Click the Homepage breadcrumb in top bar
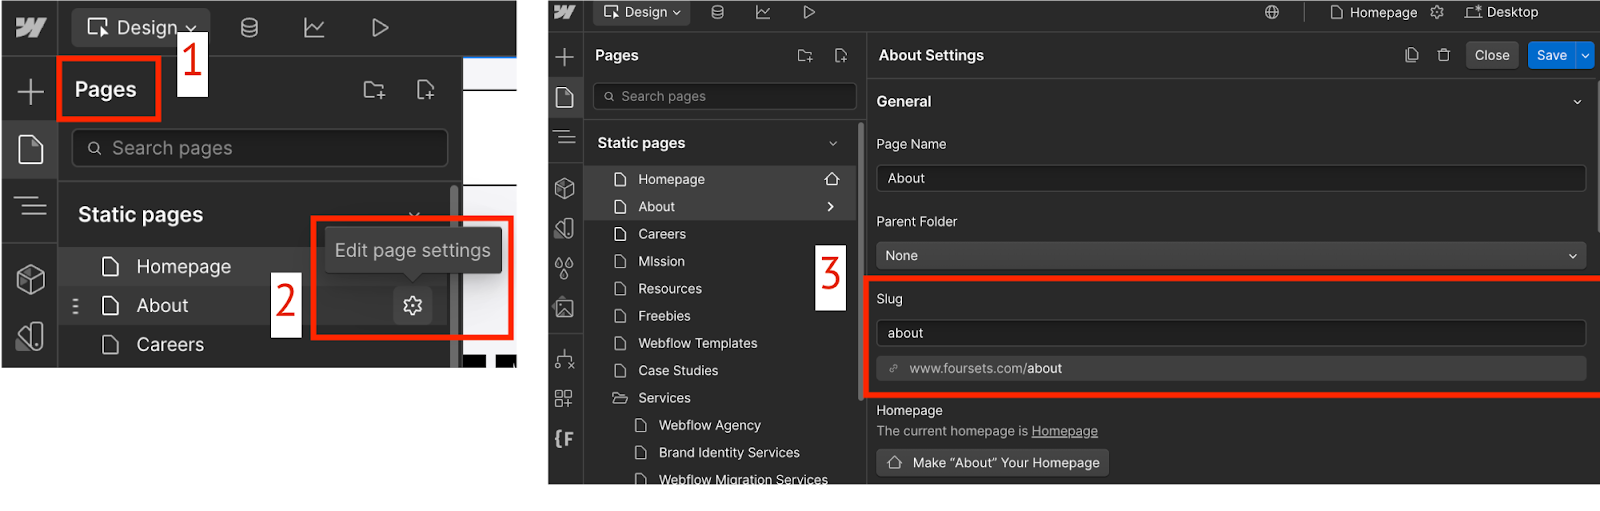 click(1373, 12)
